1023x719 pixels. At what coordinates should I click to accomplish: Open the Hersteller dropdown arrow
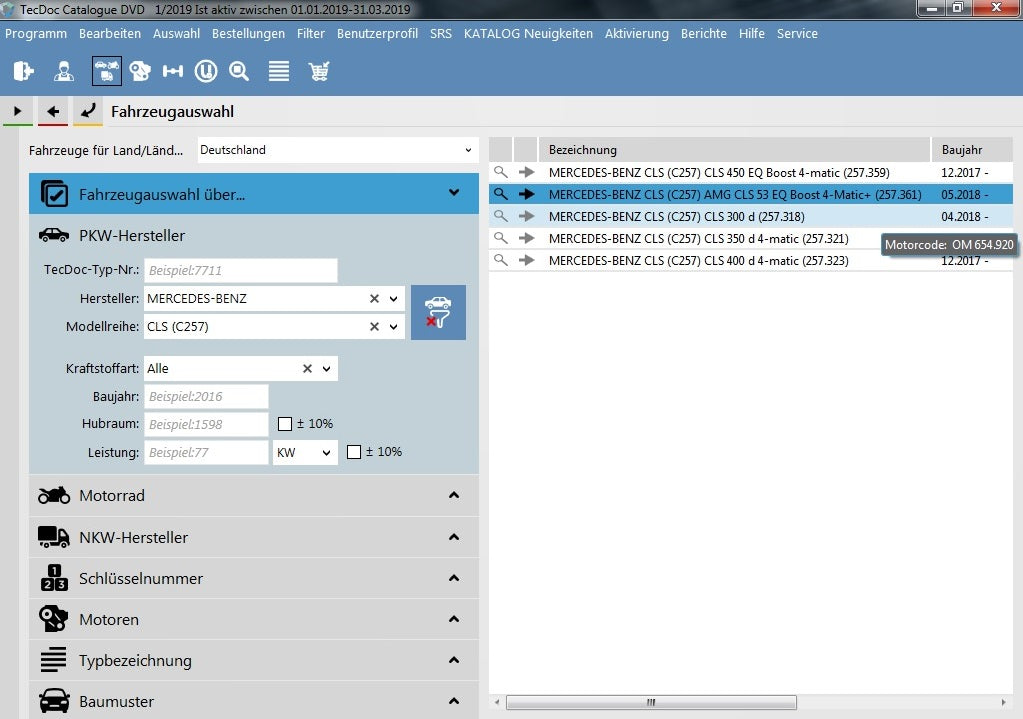pos(393,299)
